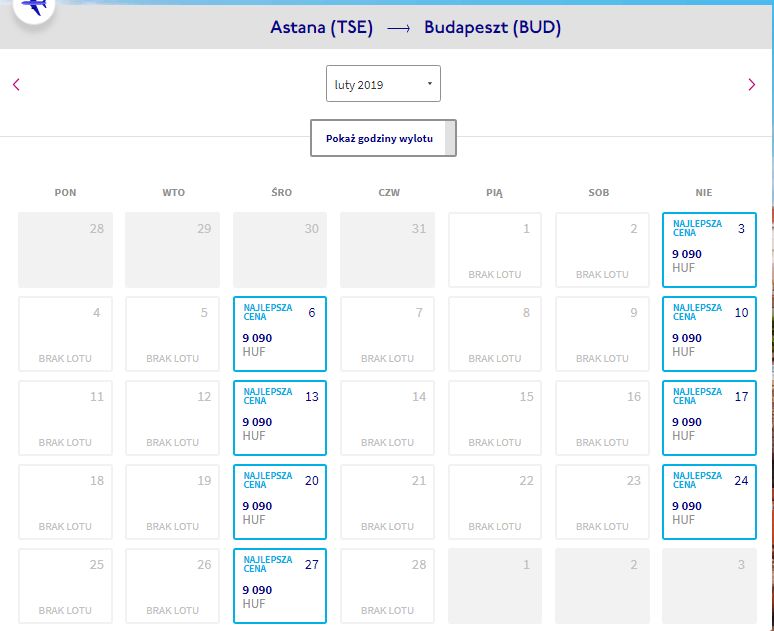Choose February 13 flight date

coord(280,418)
